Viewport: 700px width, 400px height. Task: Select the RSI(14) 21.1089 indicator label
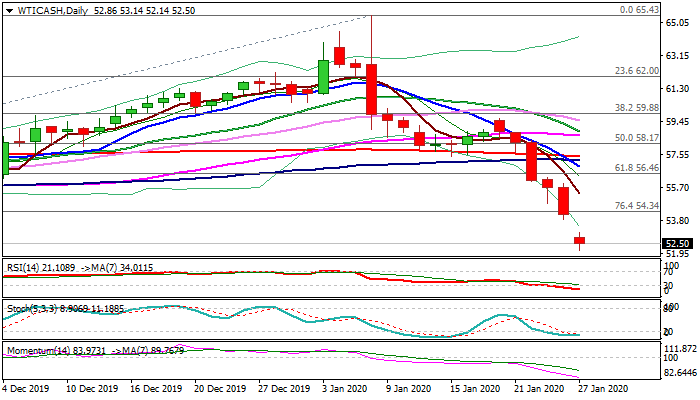pyautogui.click(x=41, y=268)
